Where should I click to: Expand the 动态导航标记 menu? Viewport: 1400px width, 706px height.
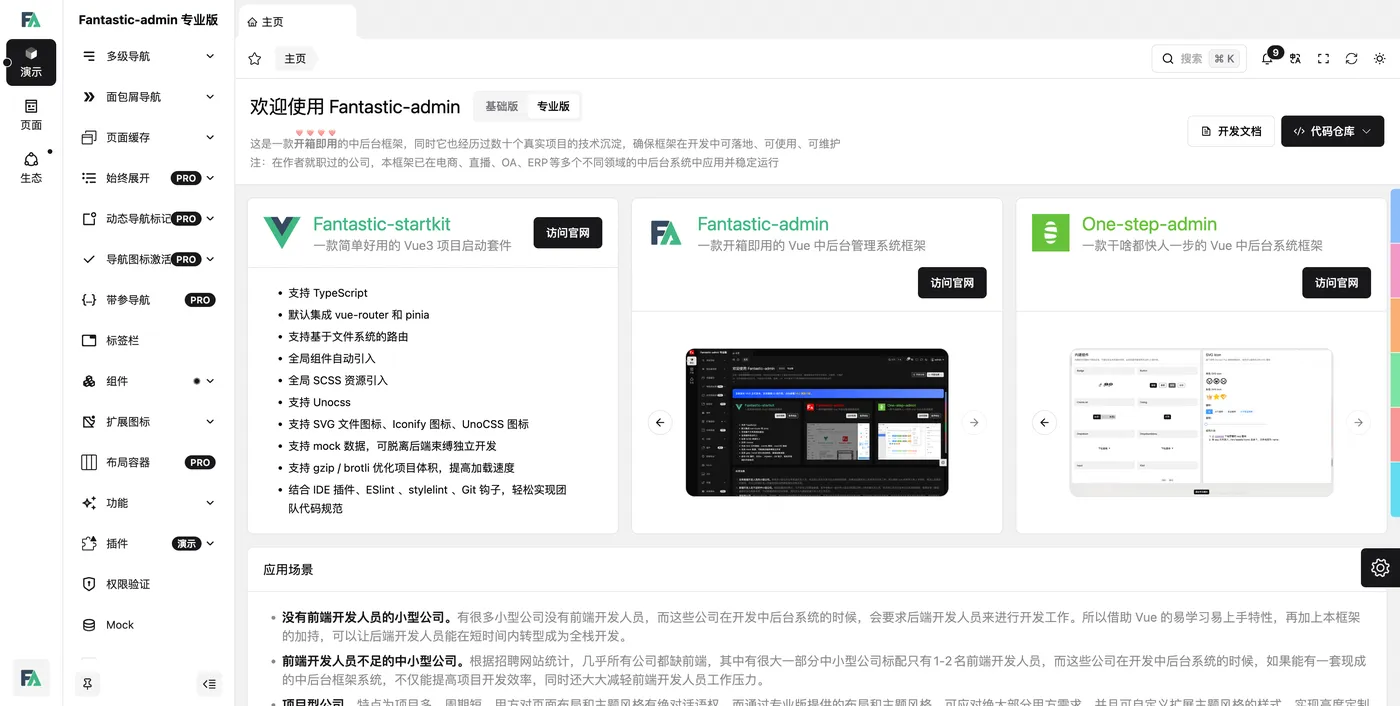tap(149, 218)
